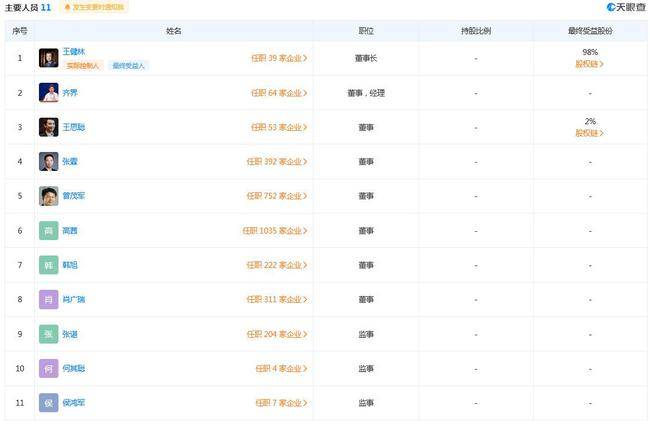650x424 pixels.
Task: Click 曾茂军's avatar thumbnail
Action: (x=48, y=196)
